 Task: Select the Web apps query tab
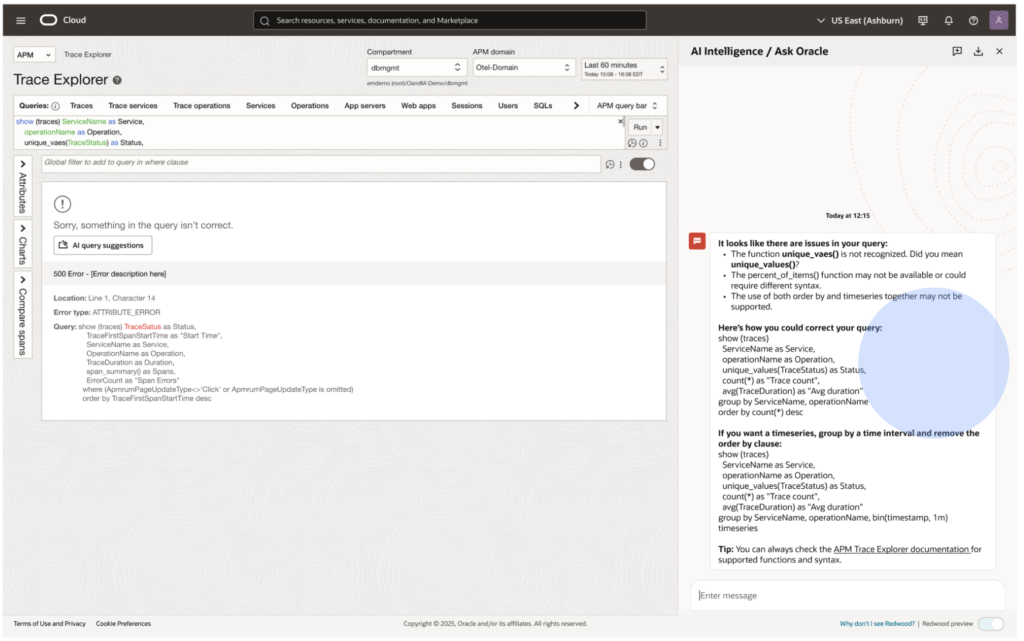coord(418,105)
